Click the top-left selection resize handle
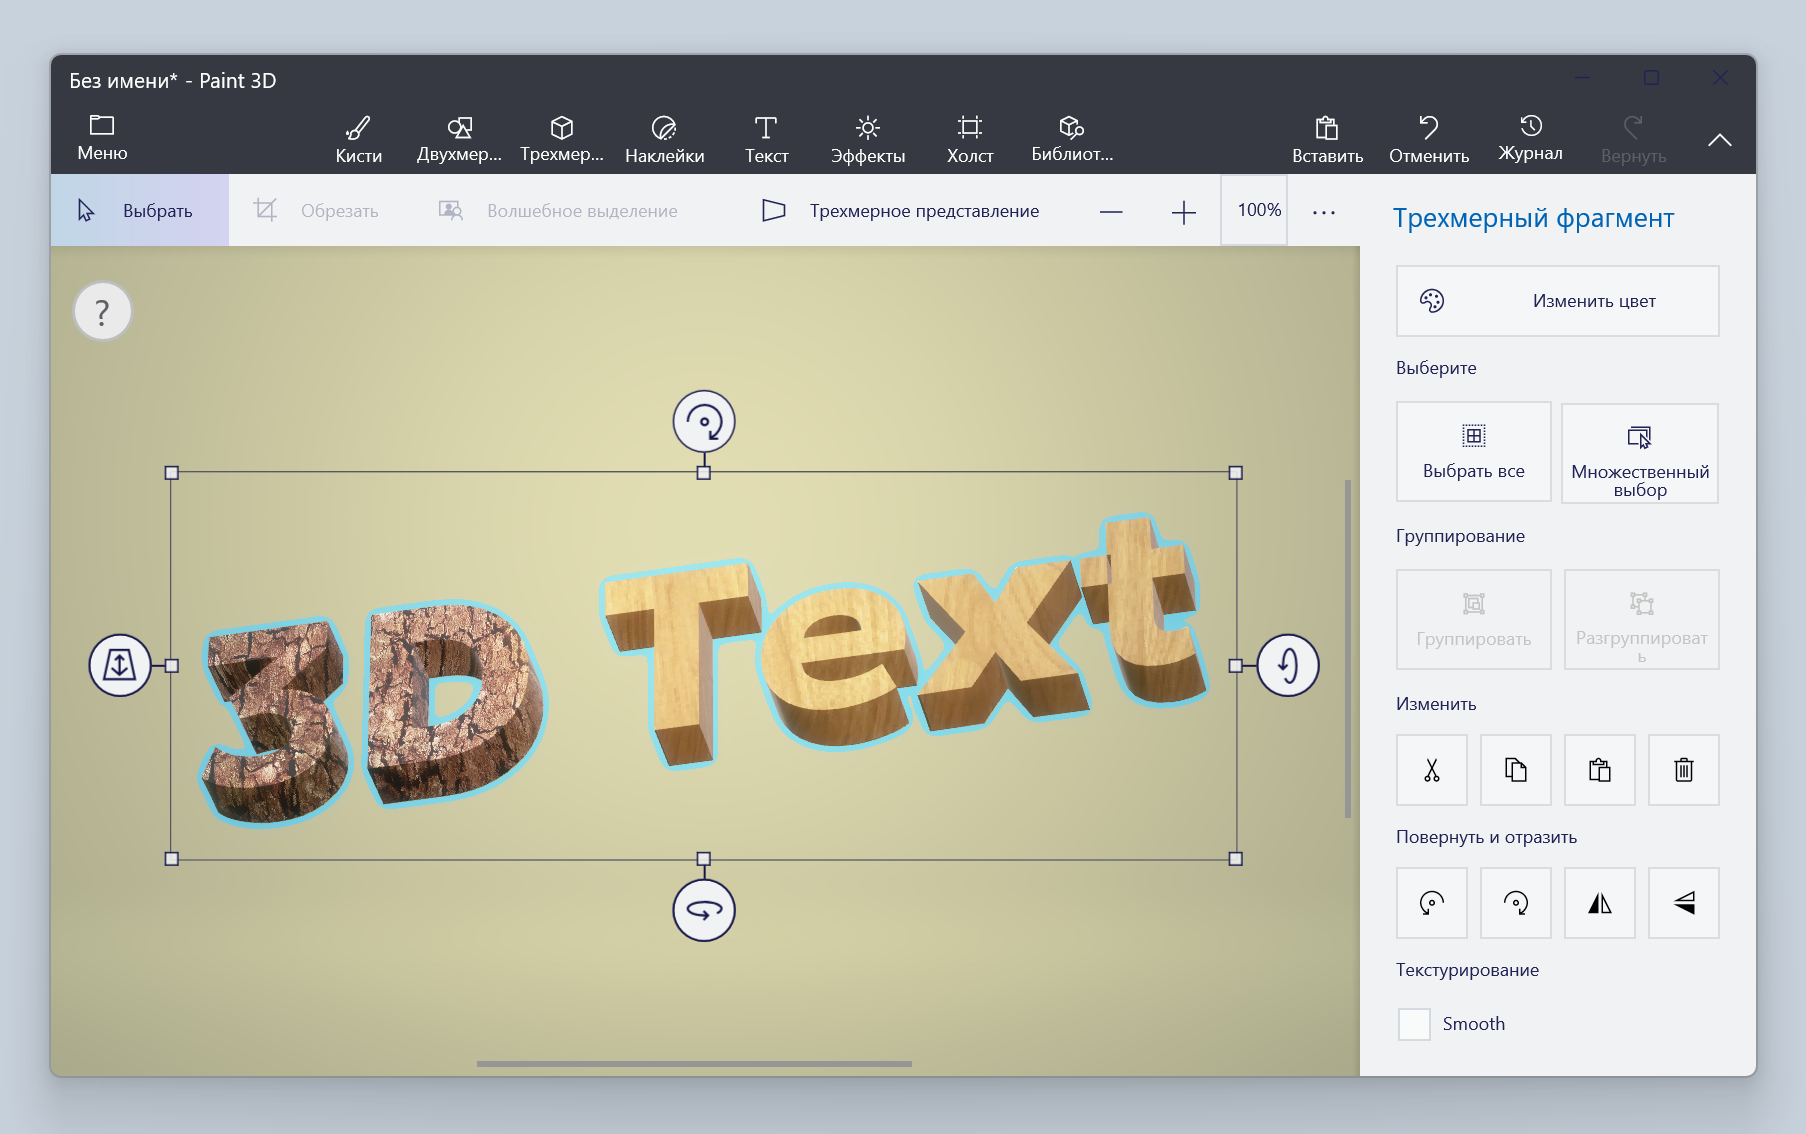 pos(172,473)
